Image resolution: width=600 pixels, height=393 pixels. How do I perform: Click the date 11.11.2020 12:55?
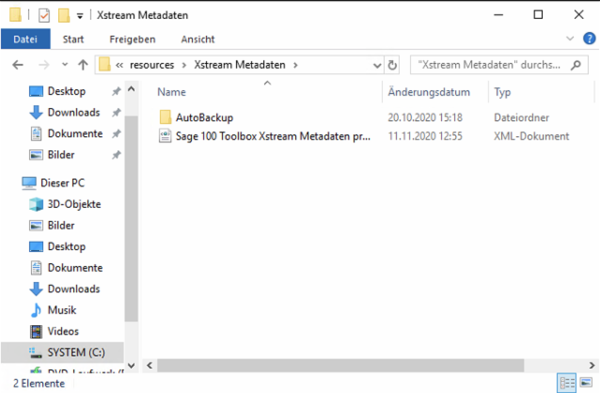point(425,136)
